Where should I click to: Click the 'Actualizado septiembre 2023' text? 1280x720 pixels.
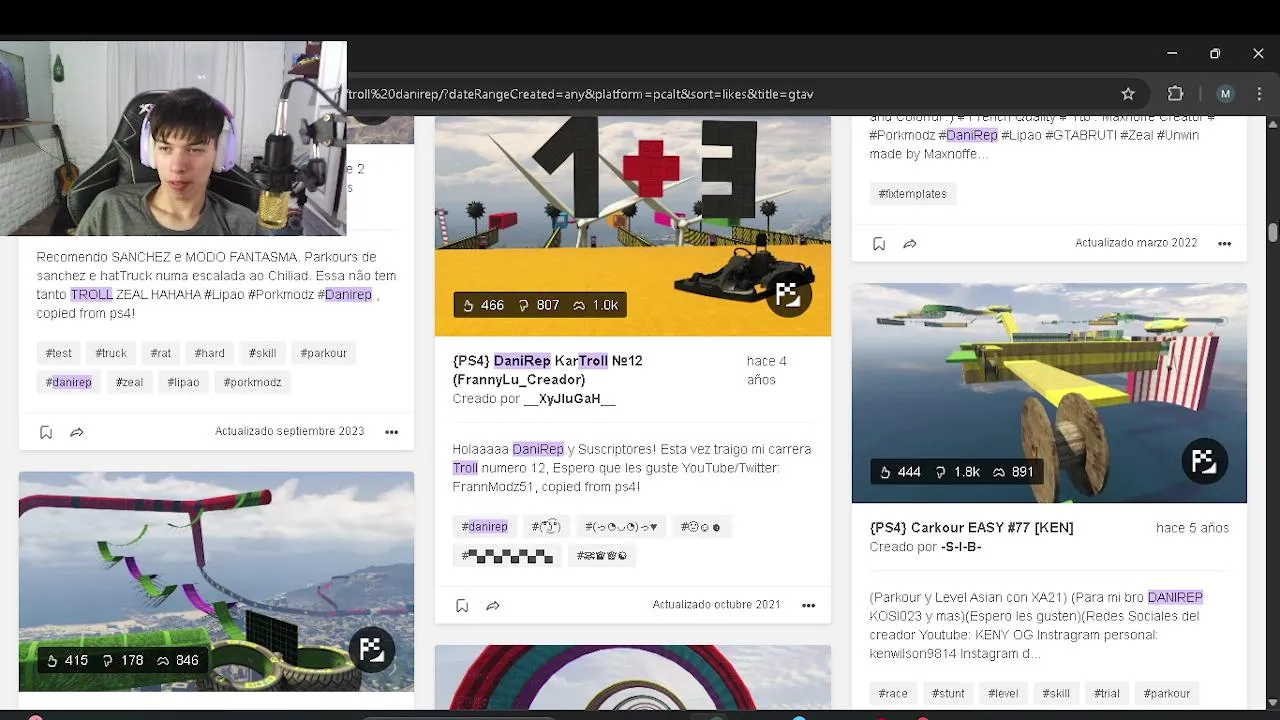tap(289, 431)
